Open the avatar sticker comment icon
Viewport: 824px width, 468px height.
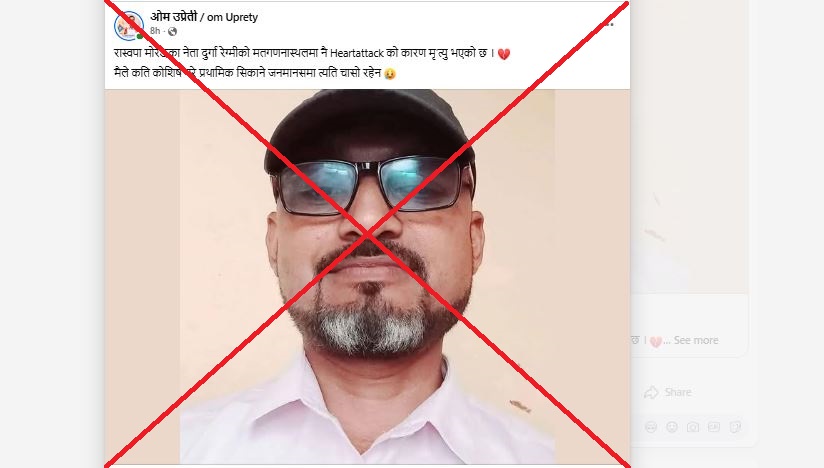651,427
